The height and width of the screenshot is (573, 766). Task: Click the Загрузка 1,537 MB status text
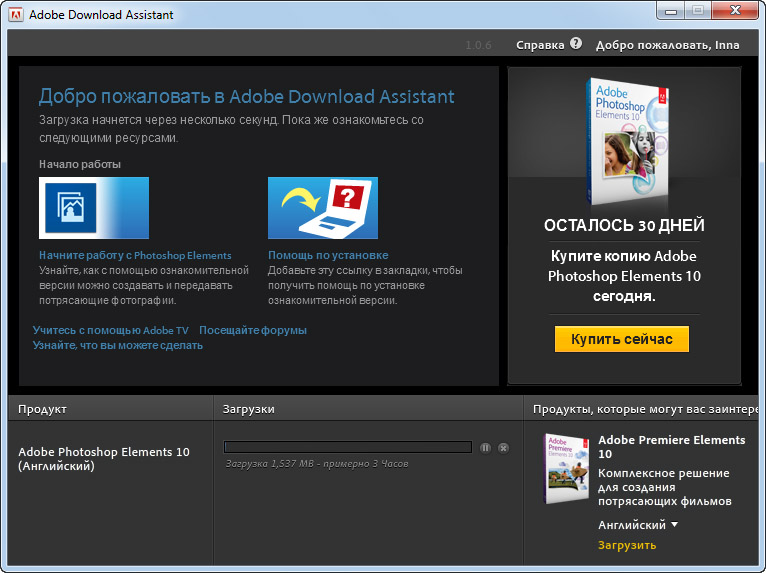click(317, 464)
